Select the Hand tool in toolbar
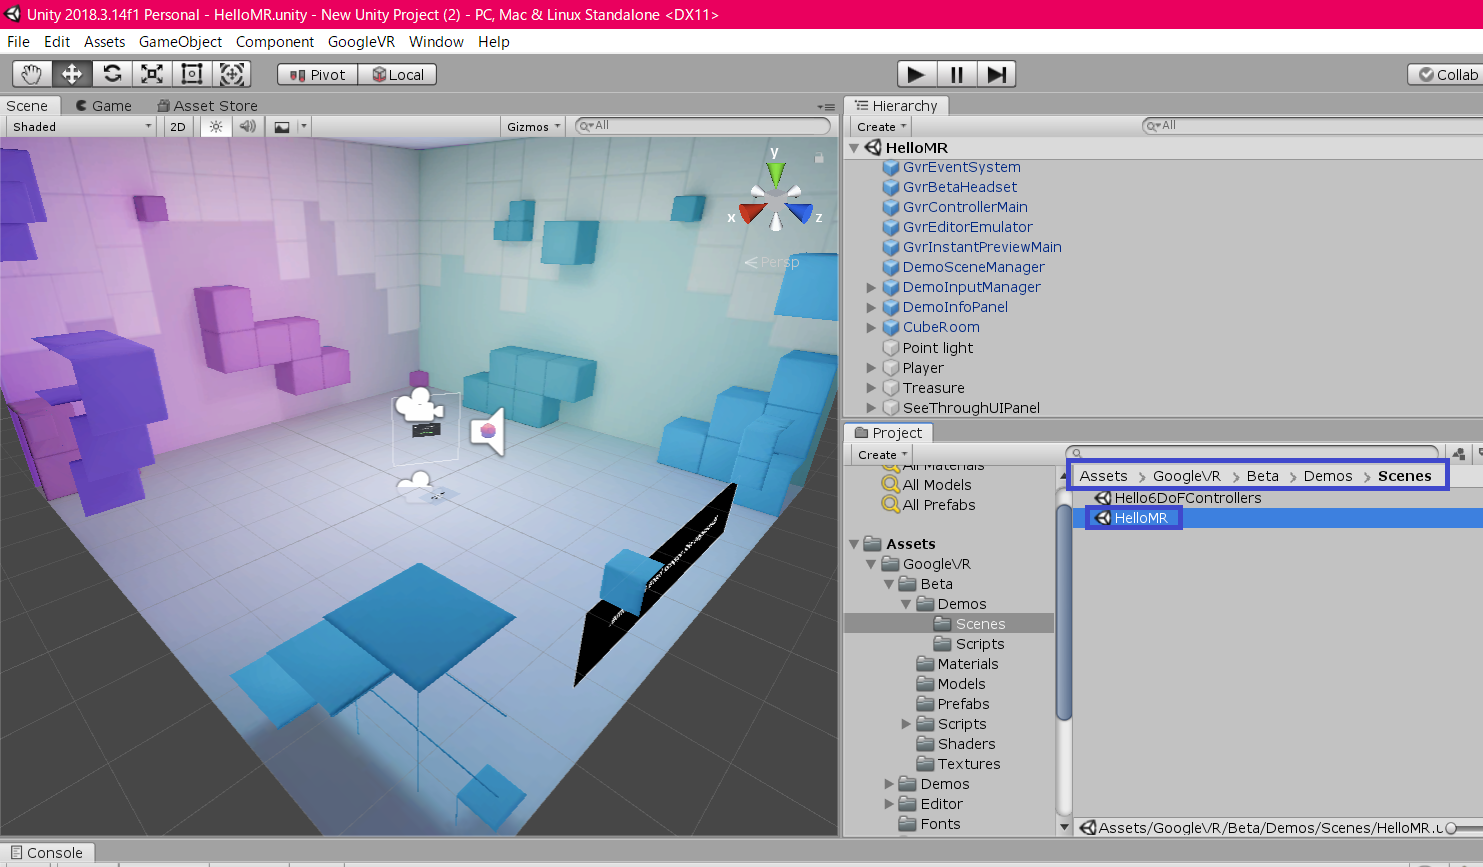 tap(32, 74)
